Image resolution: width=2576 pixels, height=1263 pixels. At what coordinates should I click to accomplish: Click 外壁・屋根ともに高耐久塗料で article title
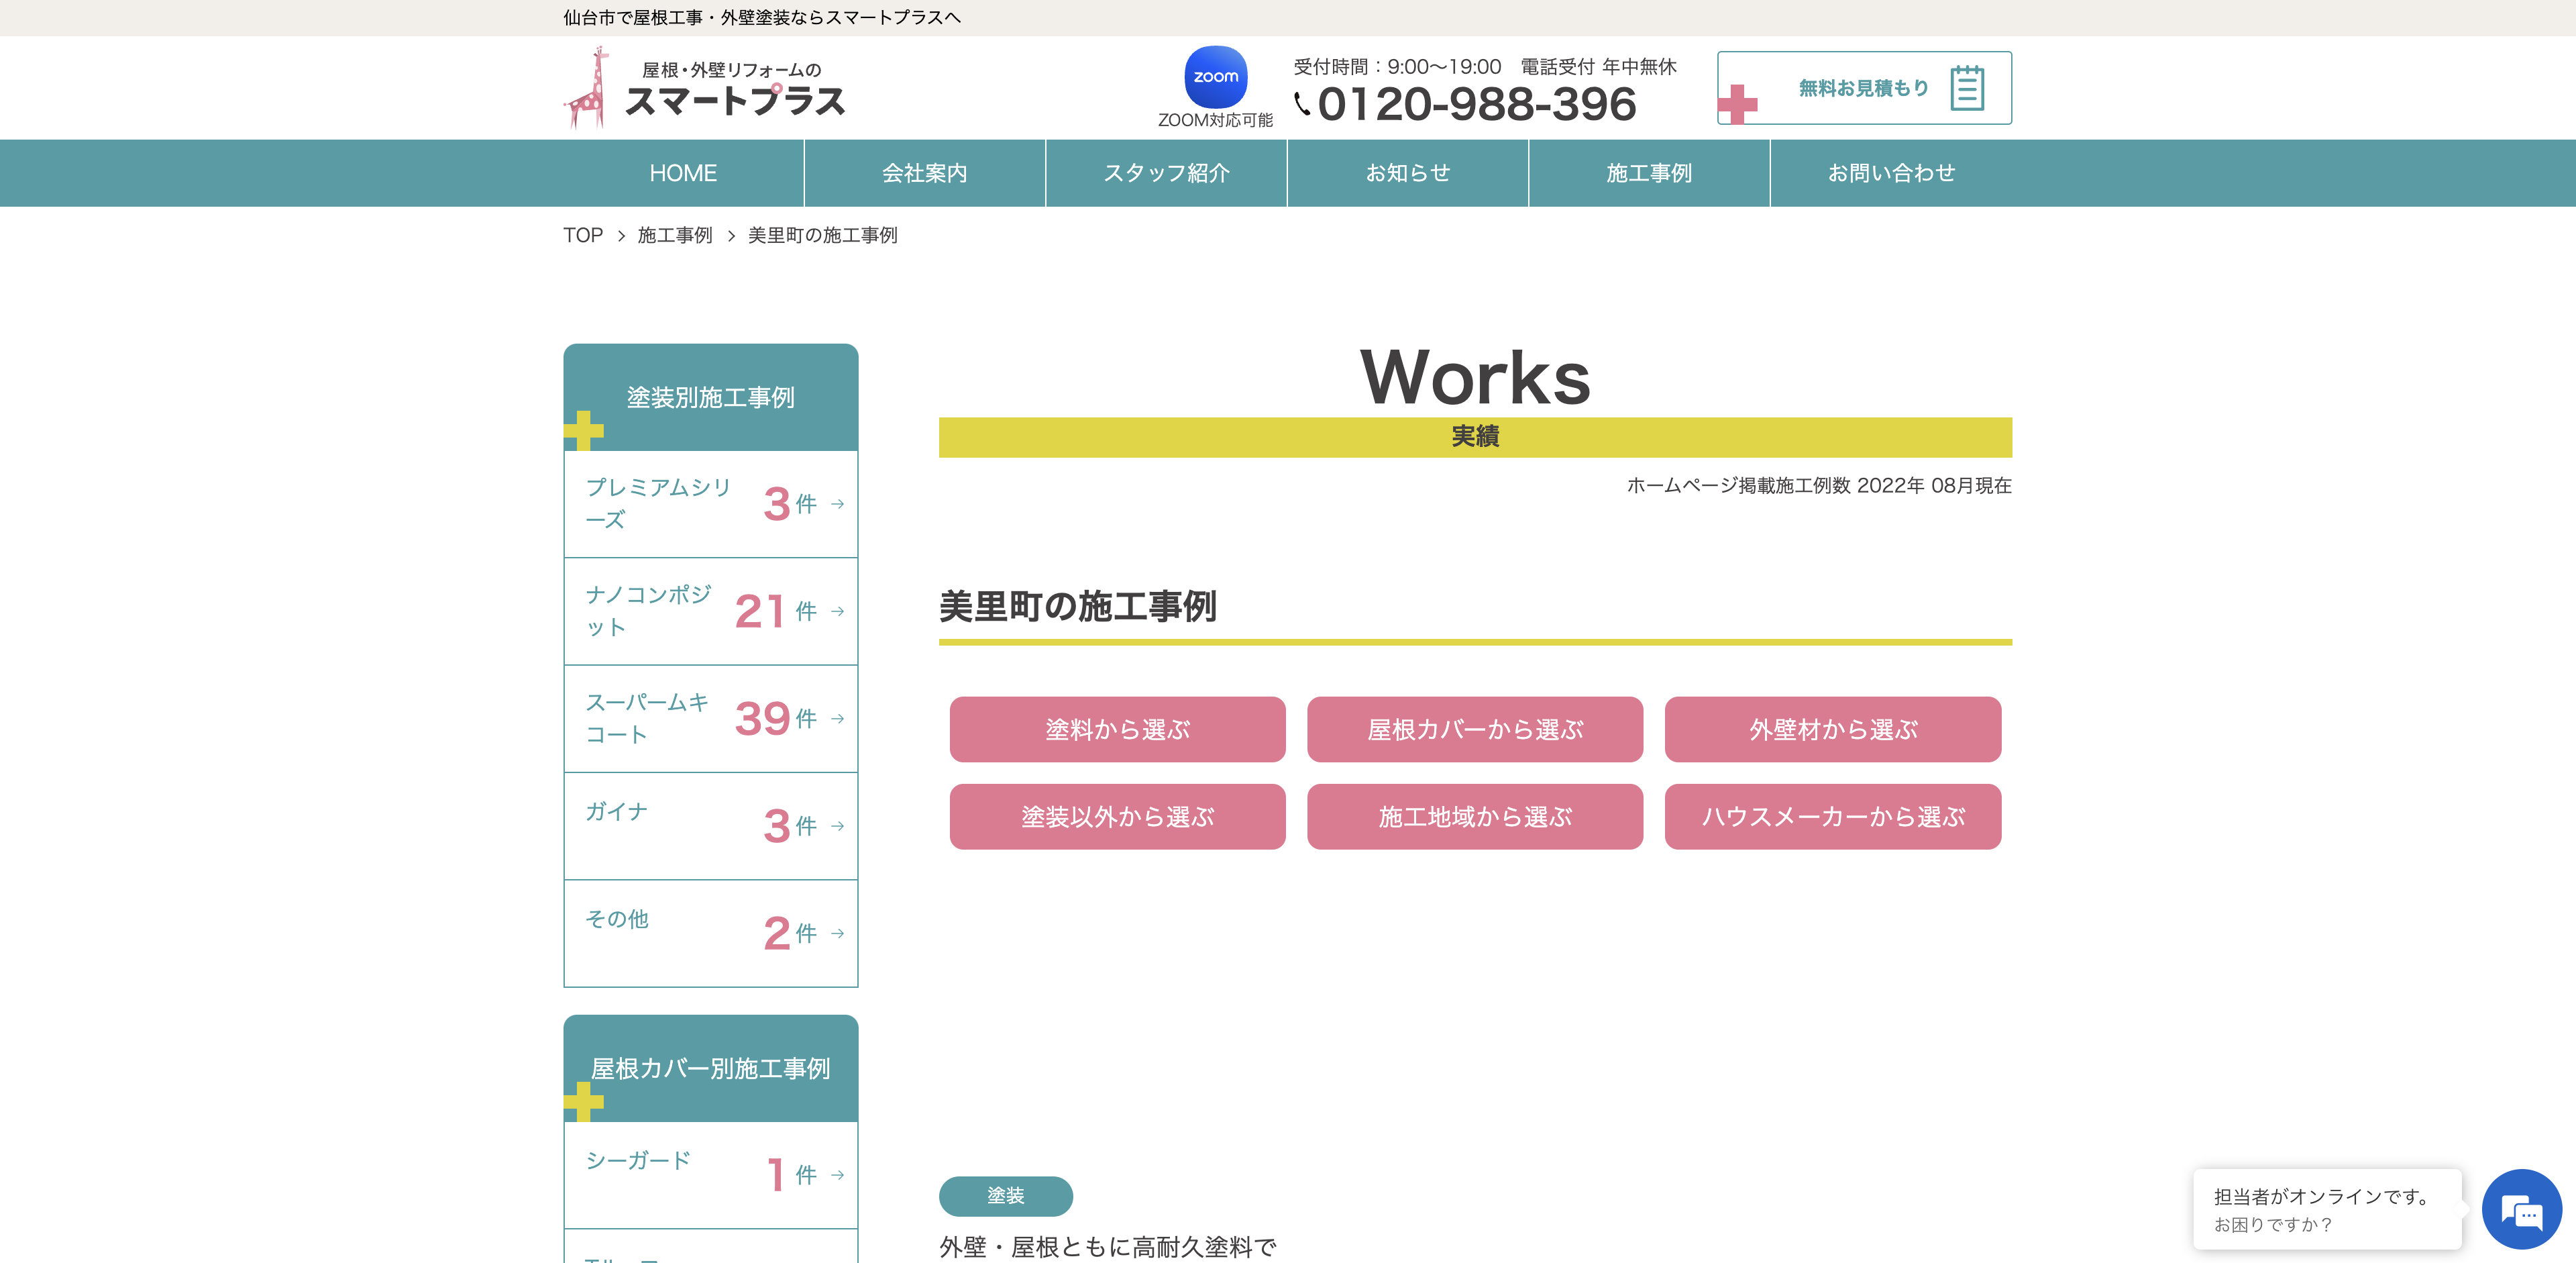1108,1247
